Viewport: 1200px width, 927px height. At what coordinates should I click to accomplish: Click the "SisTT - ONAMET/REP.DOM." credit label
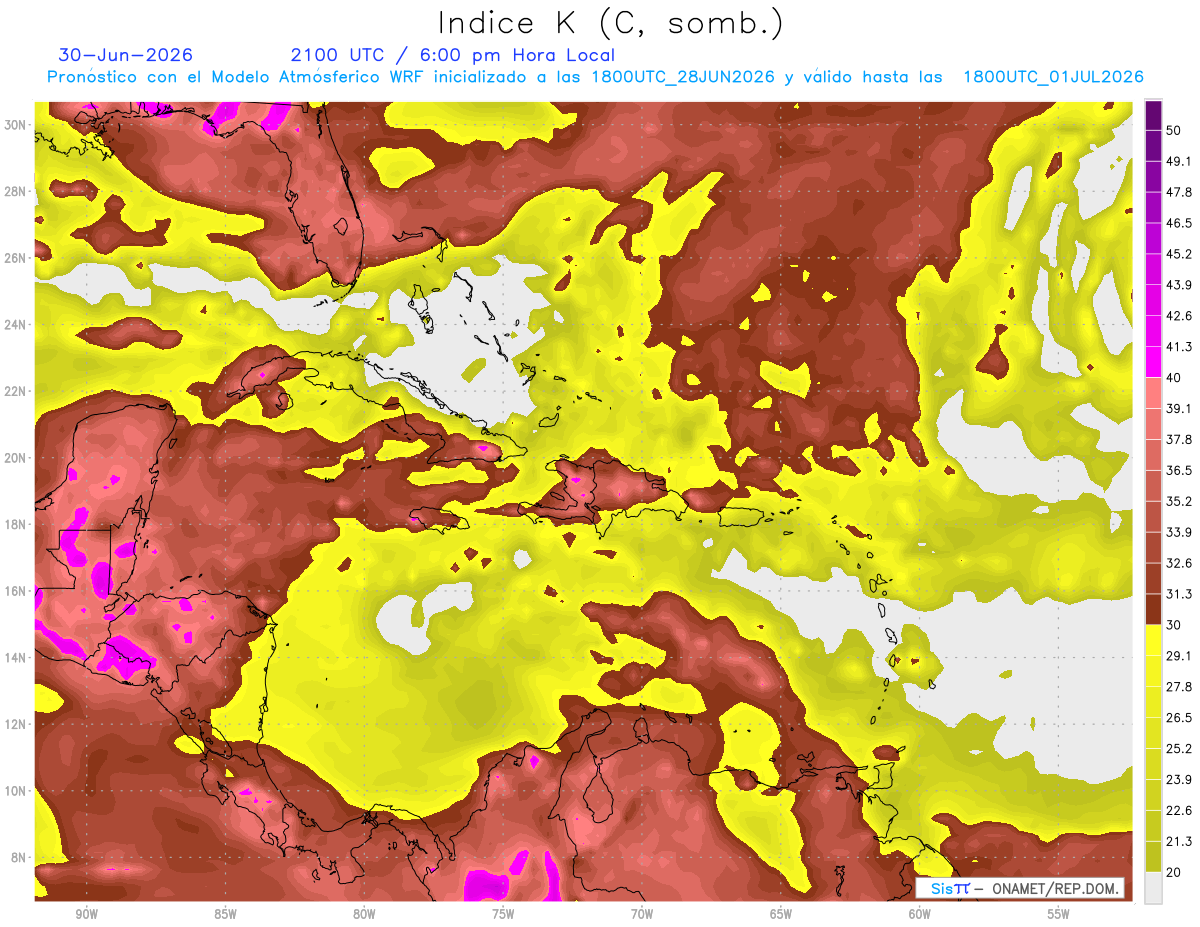pos(1020,888)
